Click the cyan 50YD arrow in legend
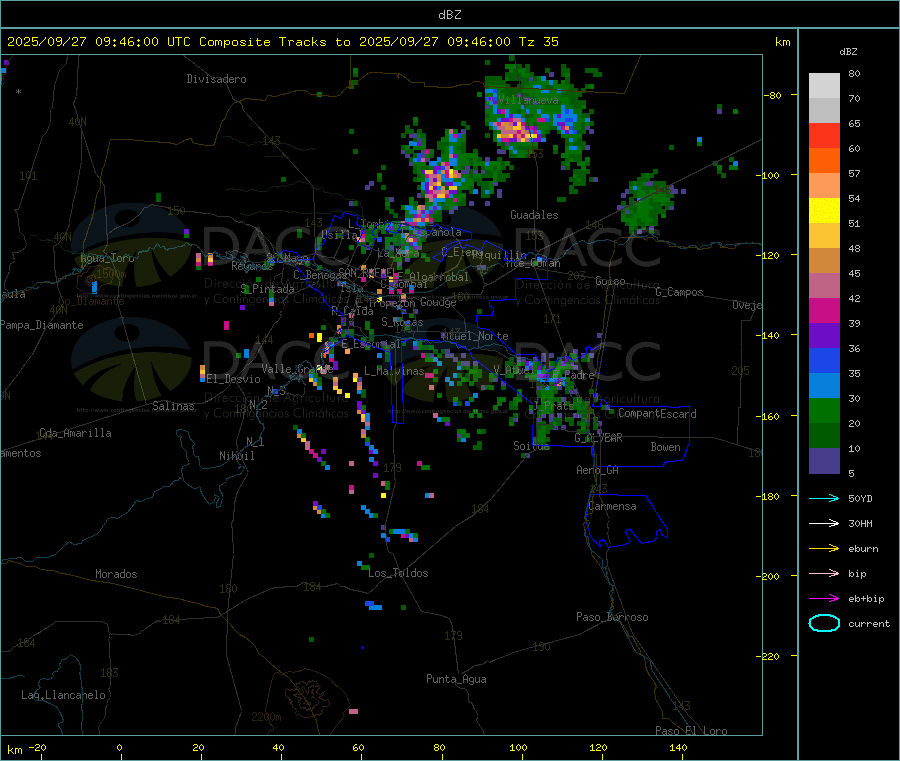 [824, 498]
